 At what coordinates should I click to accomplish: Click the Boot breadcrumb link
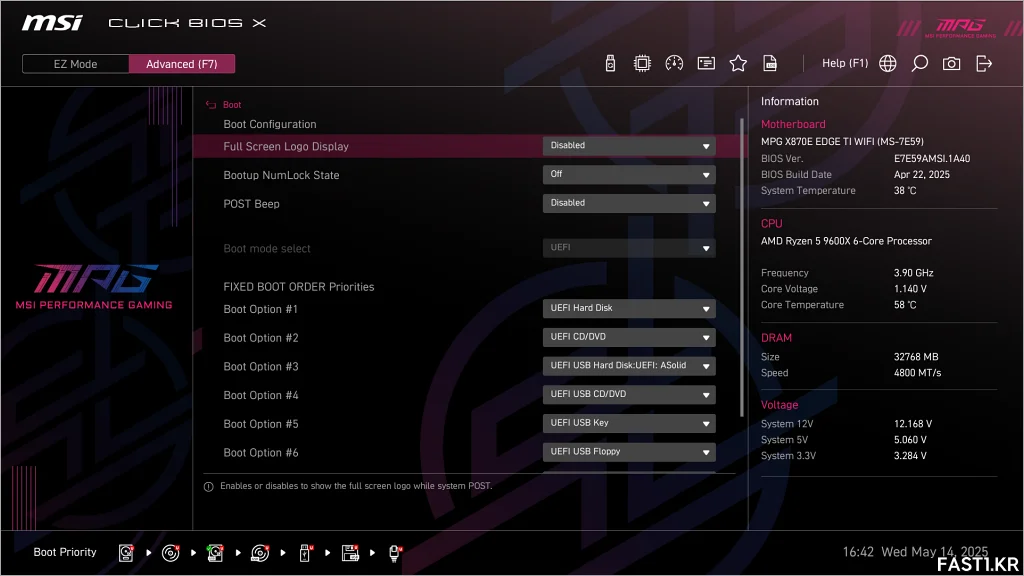pos(232,104)
